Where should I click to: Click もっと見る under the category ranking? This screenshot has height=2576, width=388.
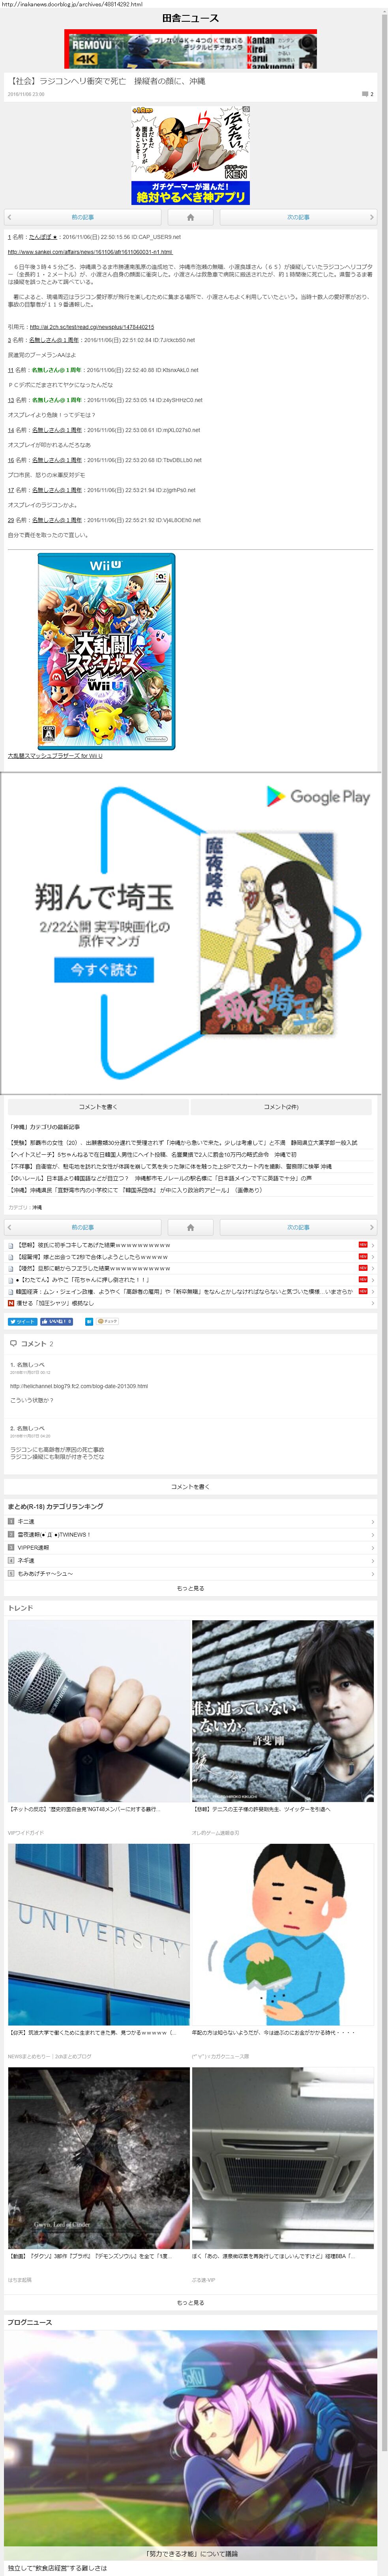(x=190, y=1588)
